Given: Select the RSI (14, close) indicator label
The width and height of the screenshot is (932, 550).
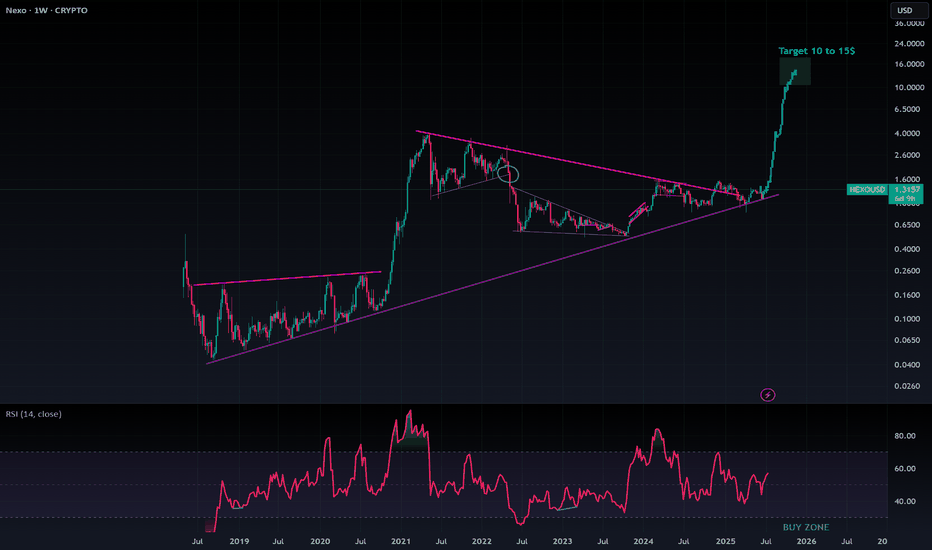Looking at the screenshot, I should 32,414.
